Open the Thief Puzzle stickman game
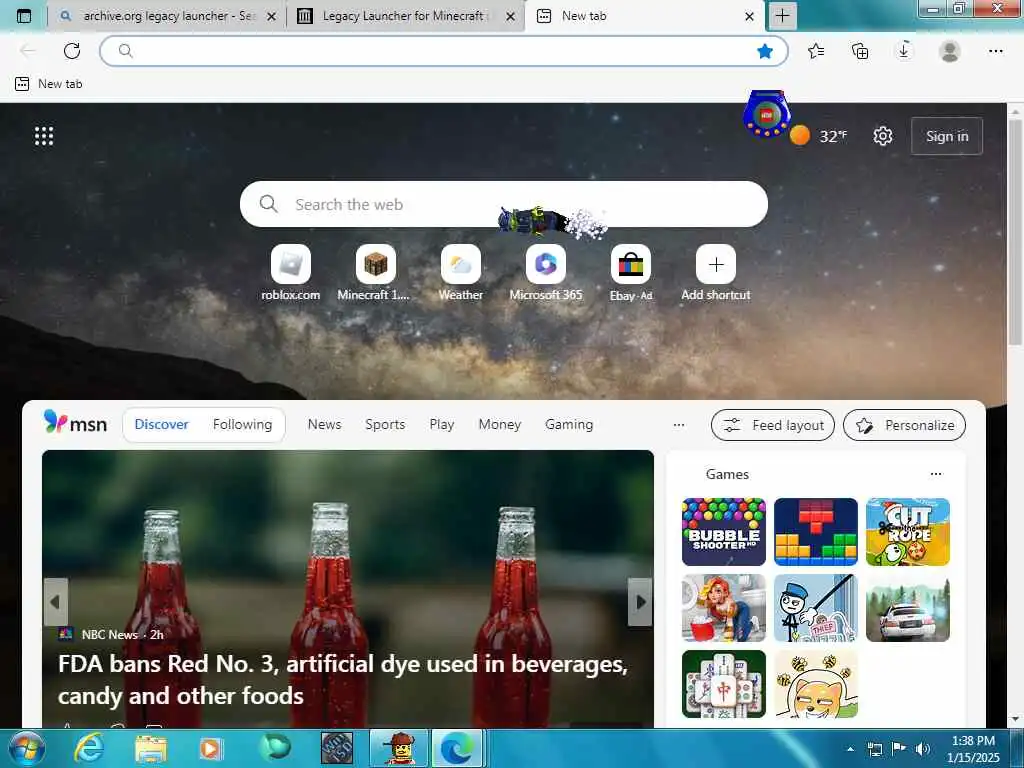Viewport: 1024px width, 768px height. 816,608
